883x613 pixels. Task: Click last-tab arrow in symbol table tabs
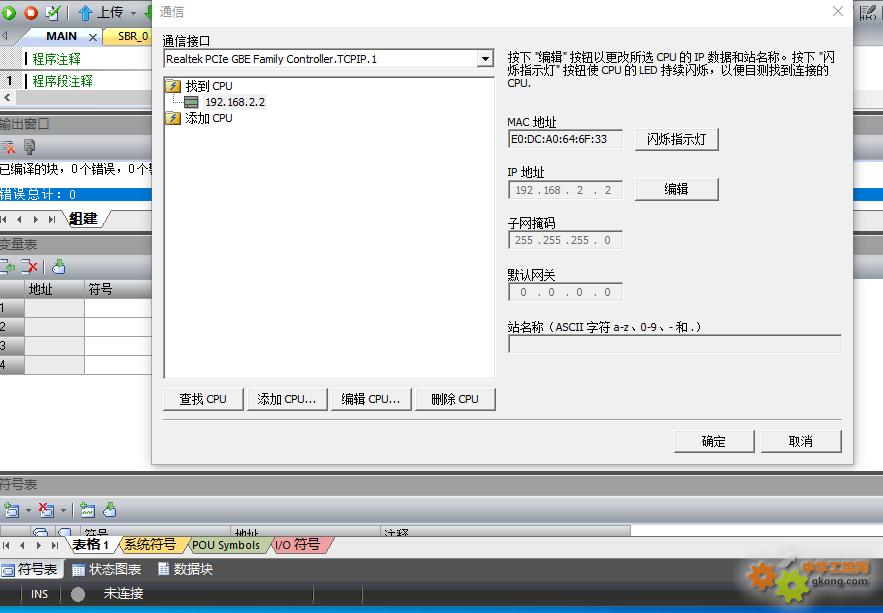(55, 545)
